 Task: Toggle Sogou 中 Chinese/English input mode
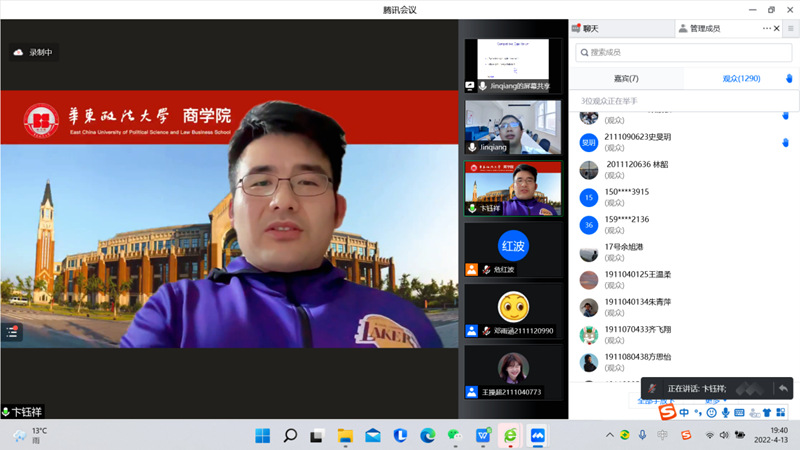(685, 412)
